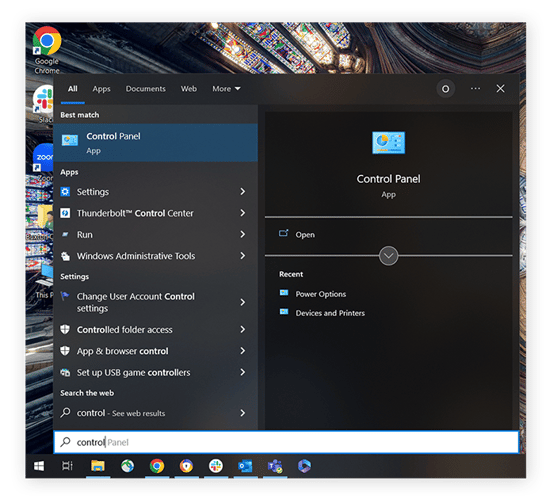
Task: Open the Control Panel best match result
Action: (x=155, y=142)
